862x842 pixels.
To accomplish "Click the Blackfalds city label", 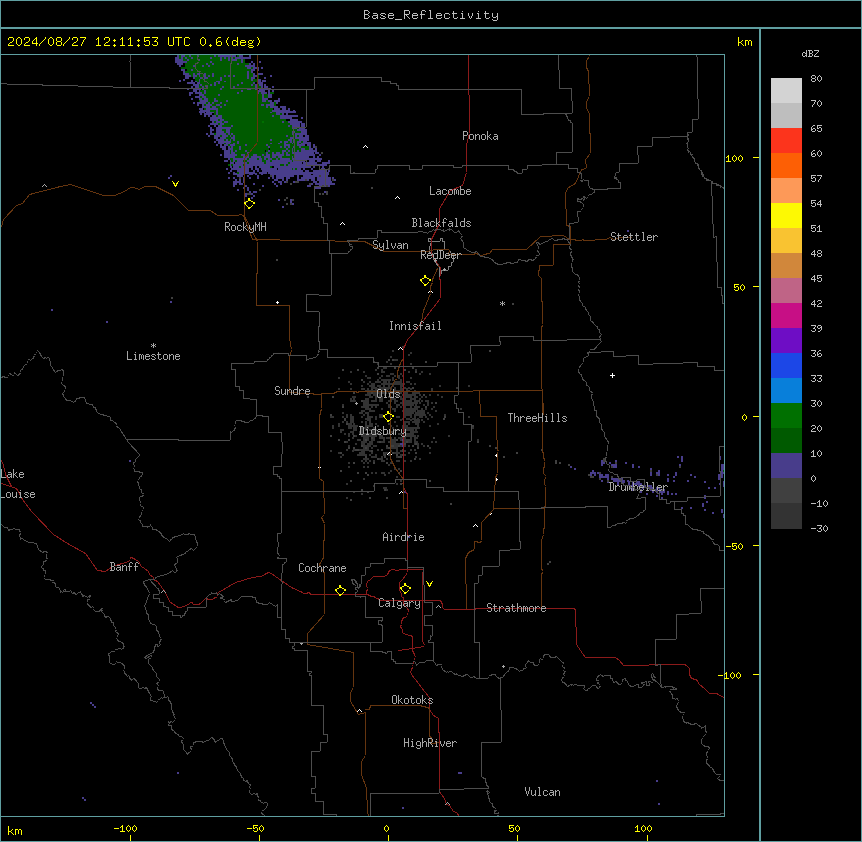I will tap(441, 223).
